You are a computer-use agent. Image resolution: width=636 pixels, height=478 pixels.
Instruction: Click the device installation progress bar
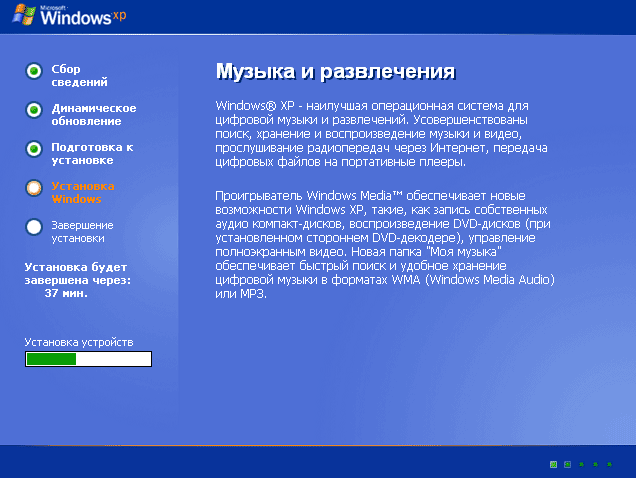pos(88,359)
